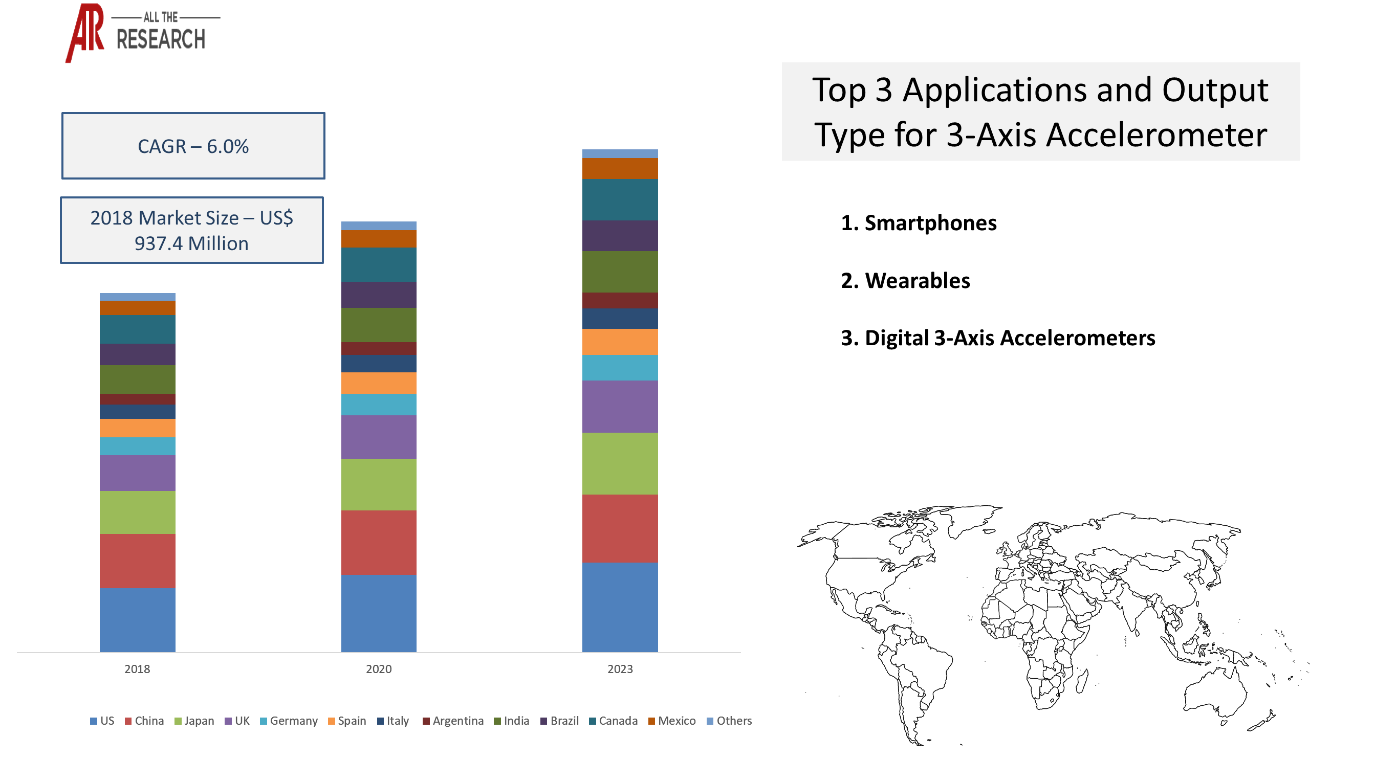1375x782 pixels.
Task: Toggle the India series visibility
Action: point(496,720)
